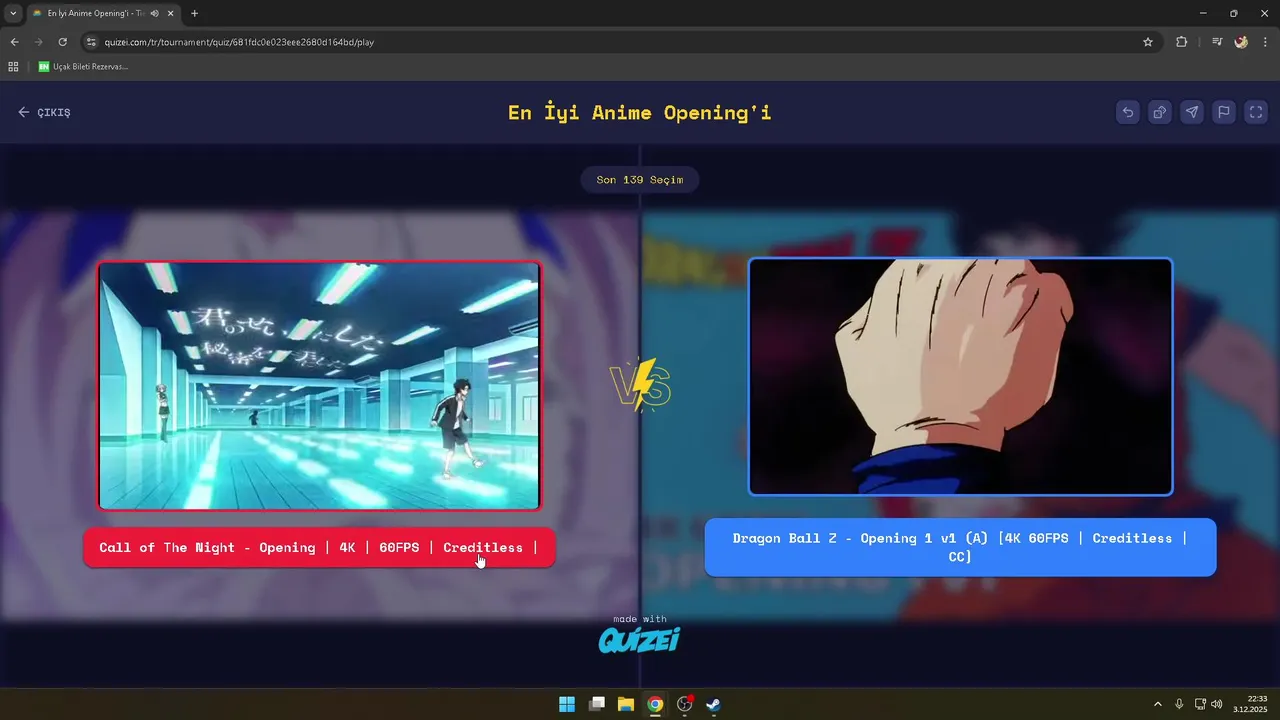Click the browser forward arrow
1280x720 pixels.
39,42
